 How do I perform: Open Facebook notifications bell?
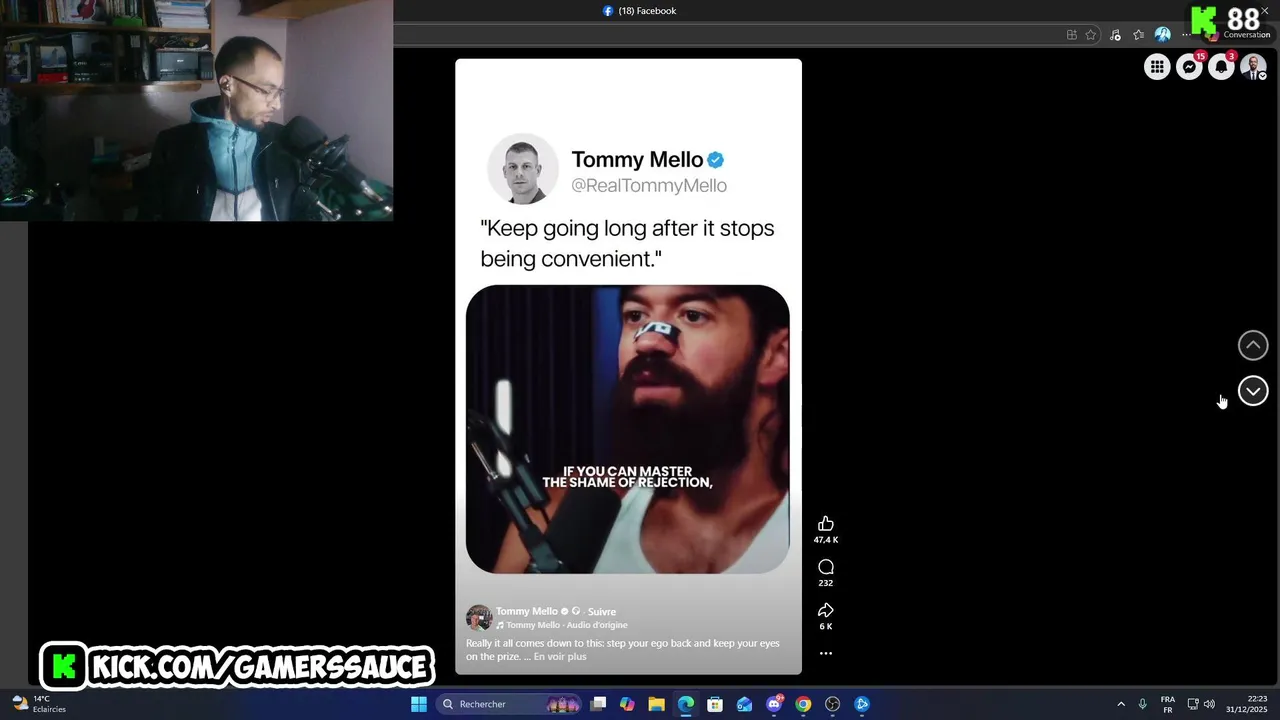click(x=1221, y=67)
